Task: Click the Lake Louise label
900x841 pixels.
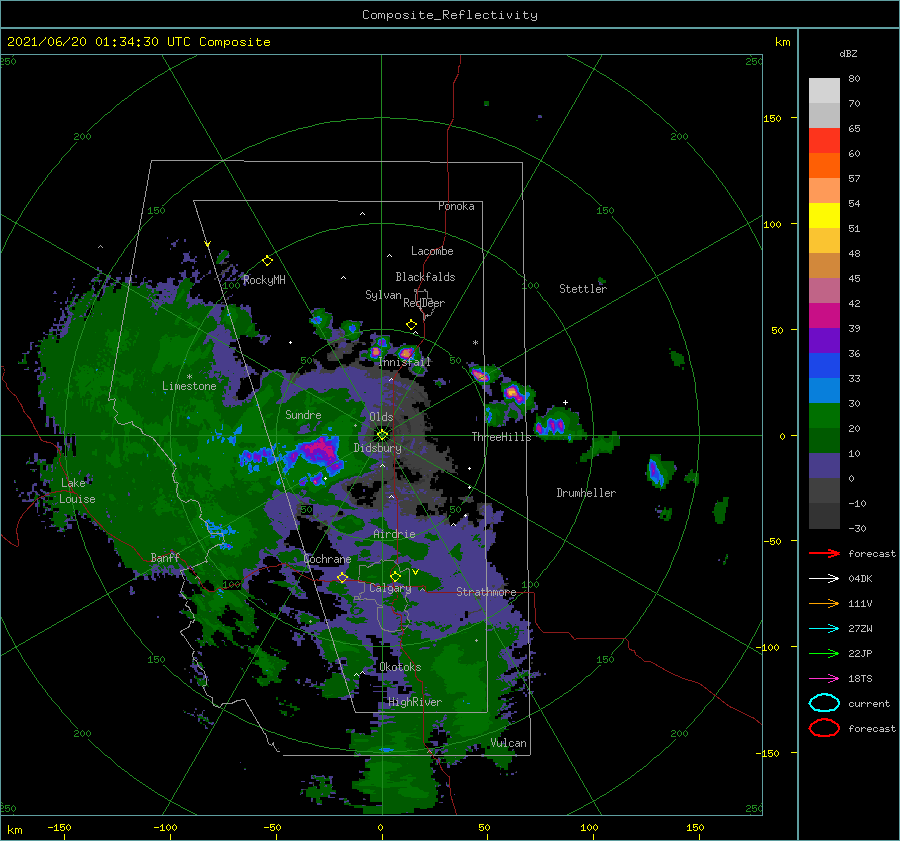Action: click(77, 491)
